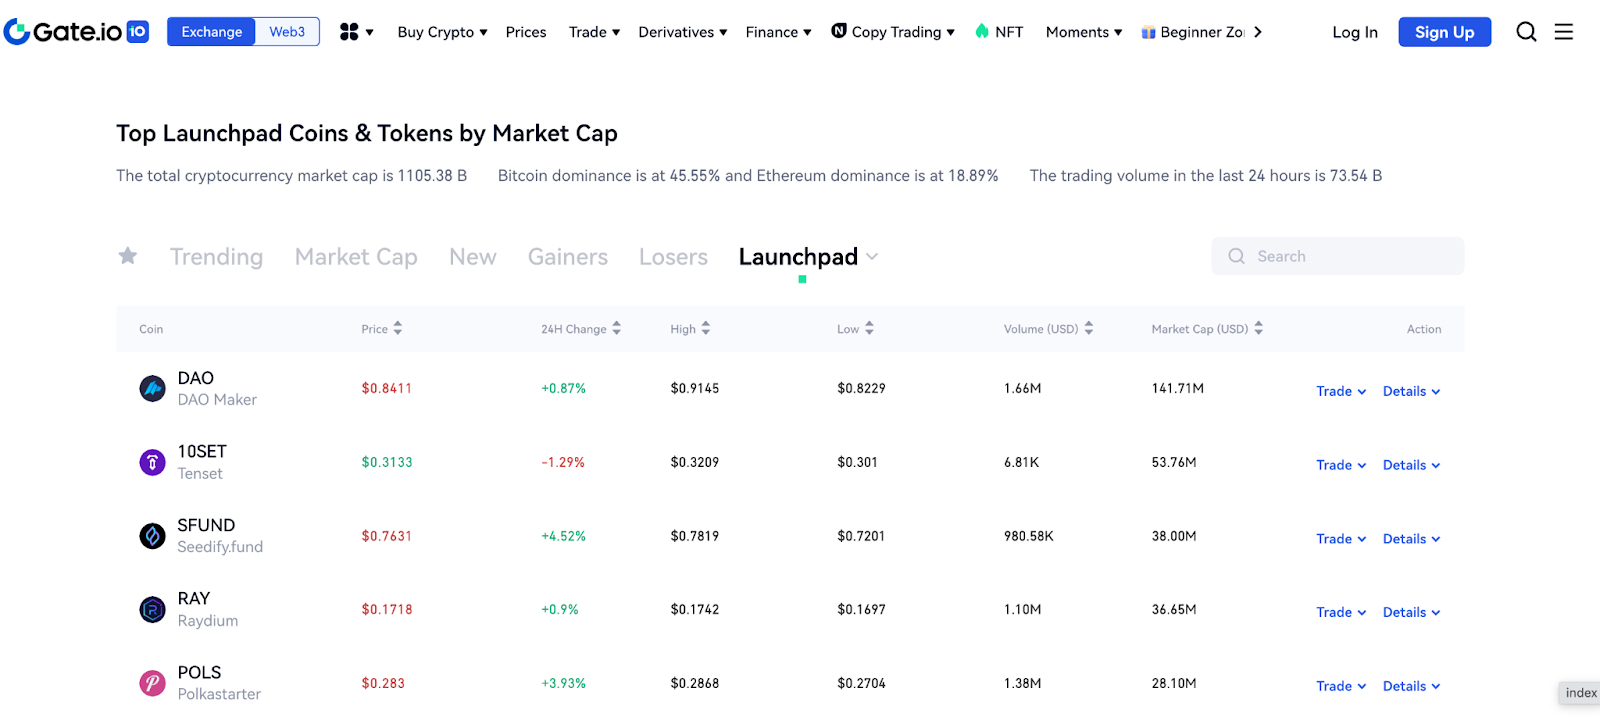Open the Trending tab

click(x=216, y=257)
